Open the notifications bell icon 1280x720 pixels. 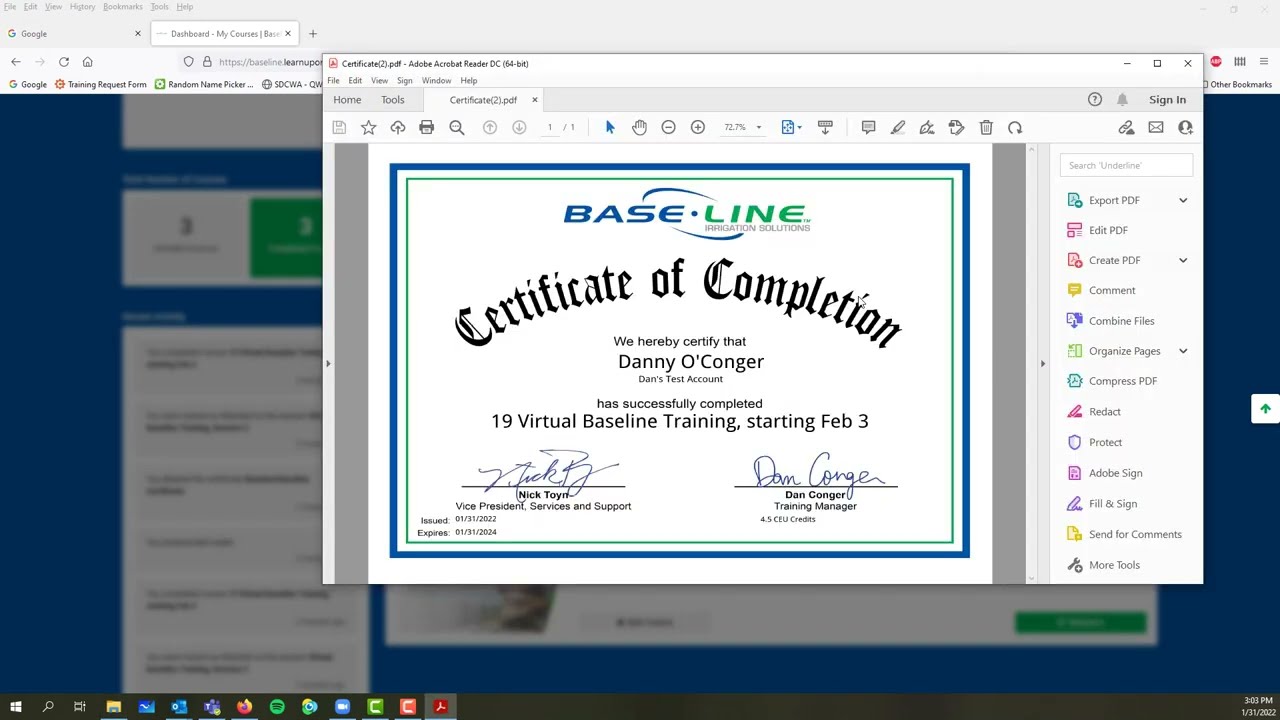[x=1122, y=100]
